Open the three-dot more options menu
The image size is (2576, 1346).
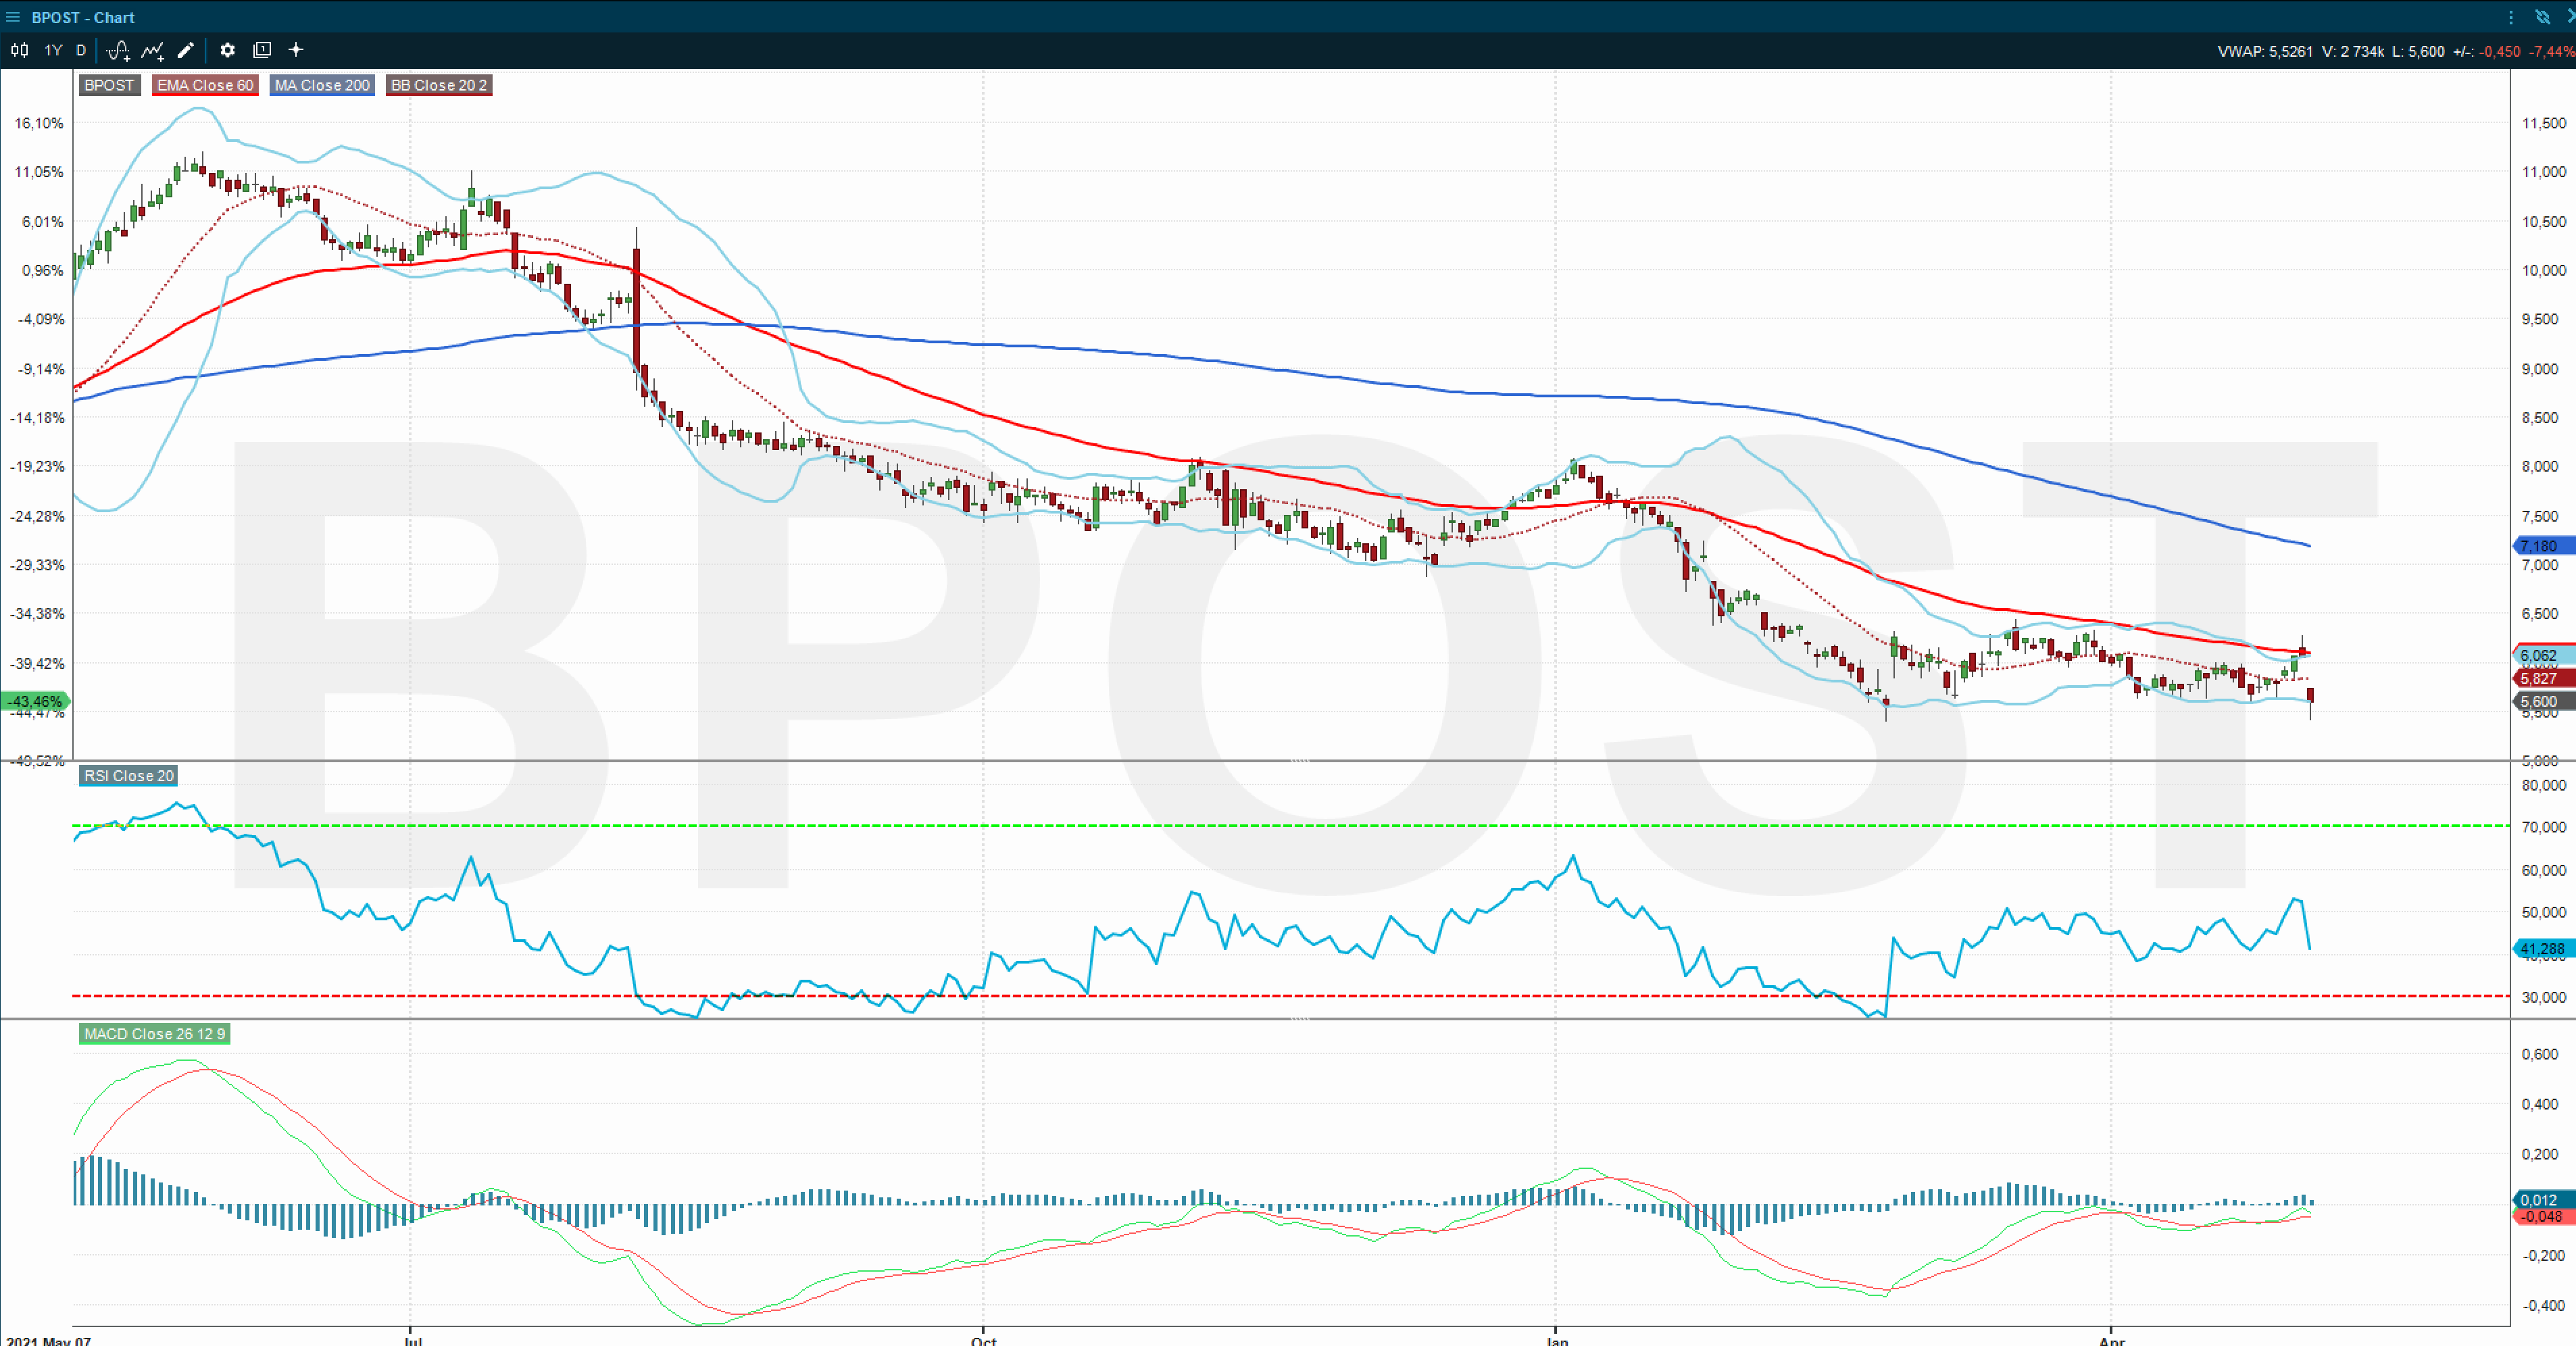(2510, 17)
